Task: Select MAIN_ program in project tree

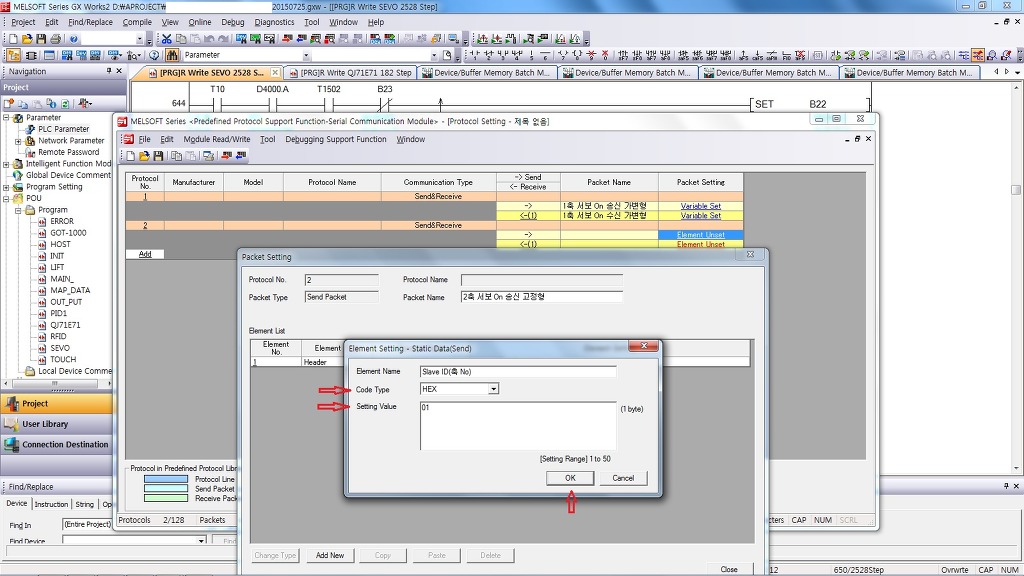Action: click(x=61, y=279)
